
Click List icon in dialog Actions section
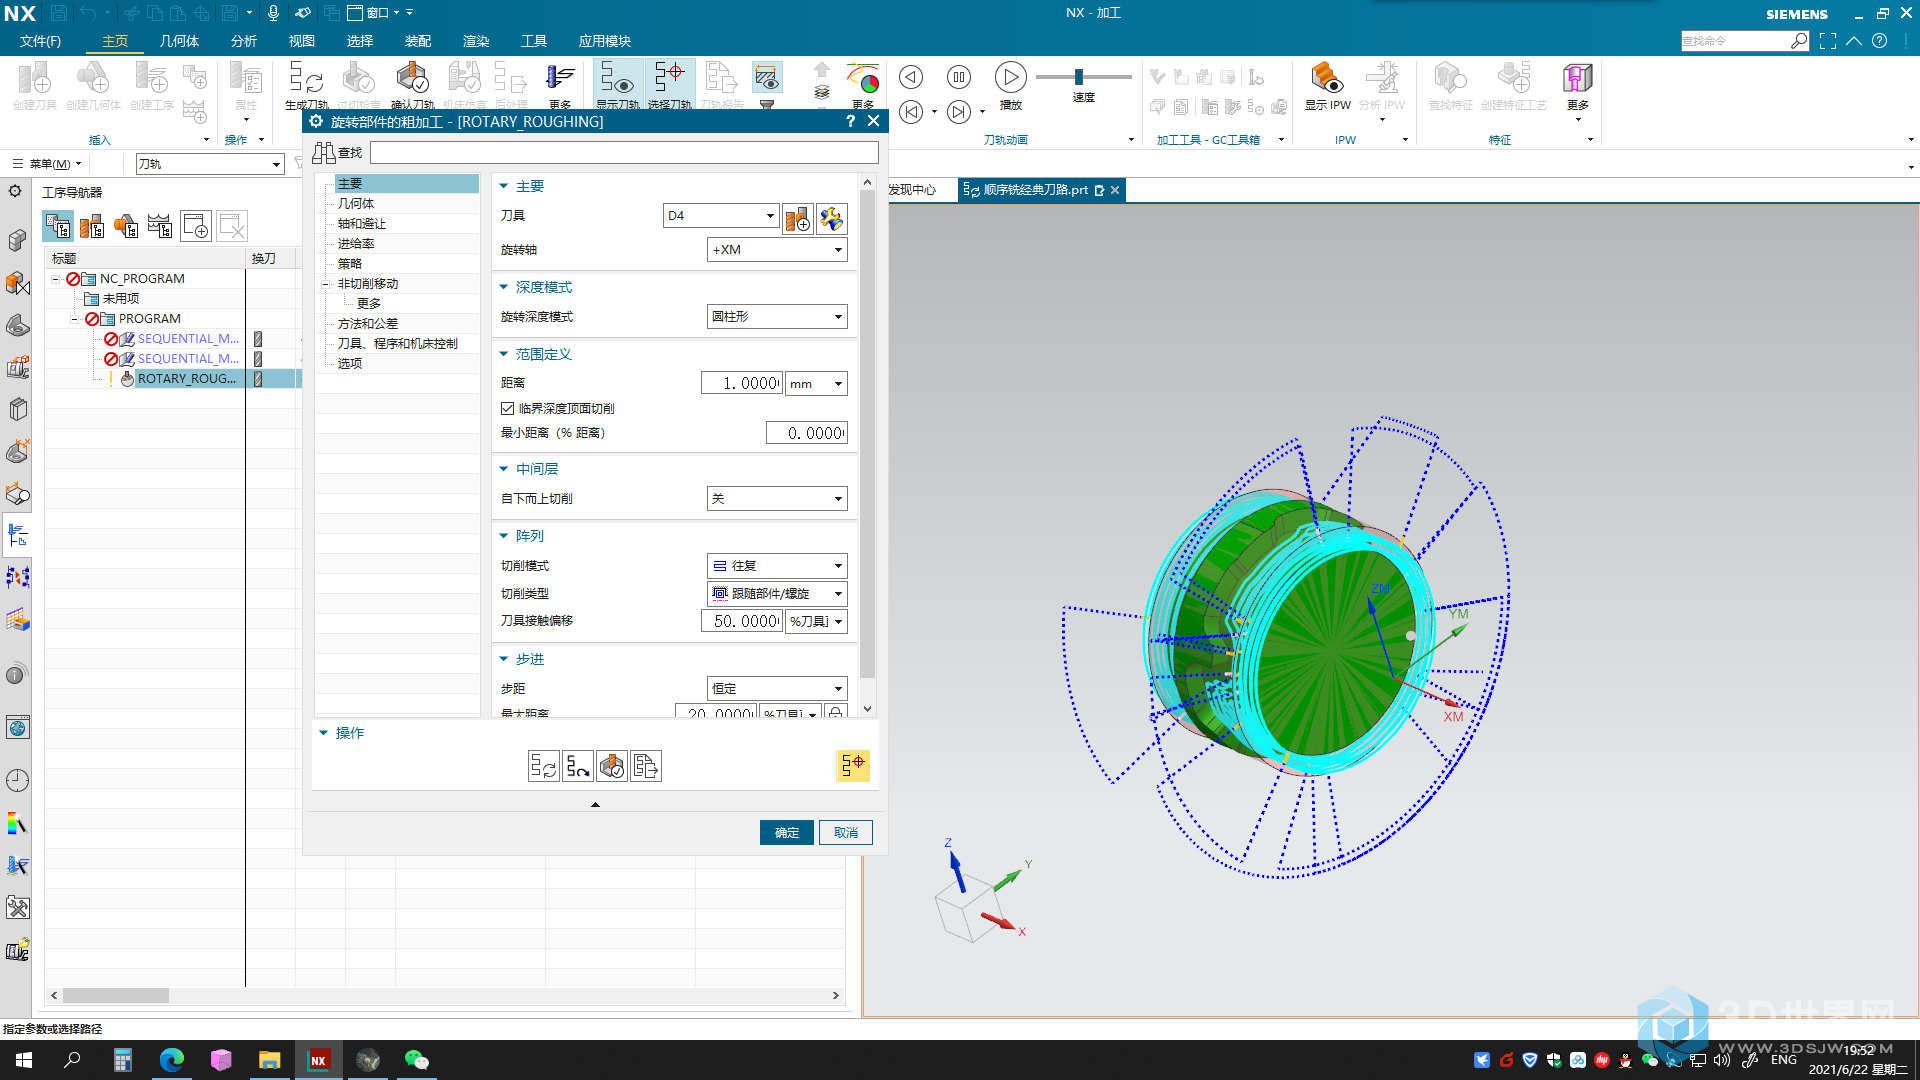pos(646,766)
